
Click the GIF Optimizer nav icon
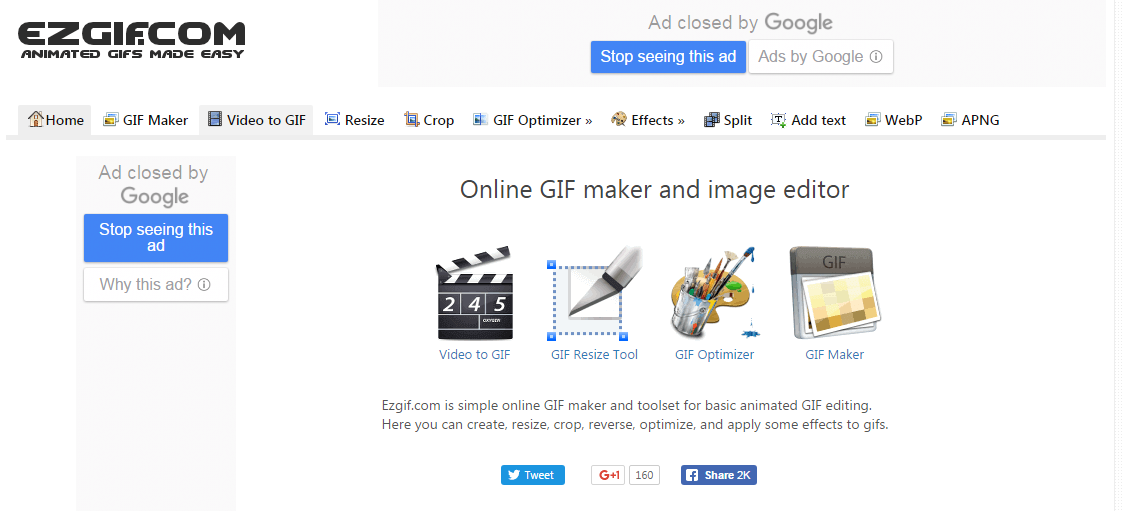pyautogui.click(x=480, y=120)
